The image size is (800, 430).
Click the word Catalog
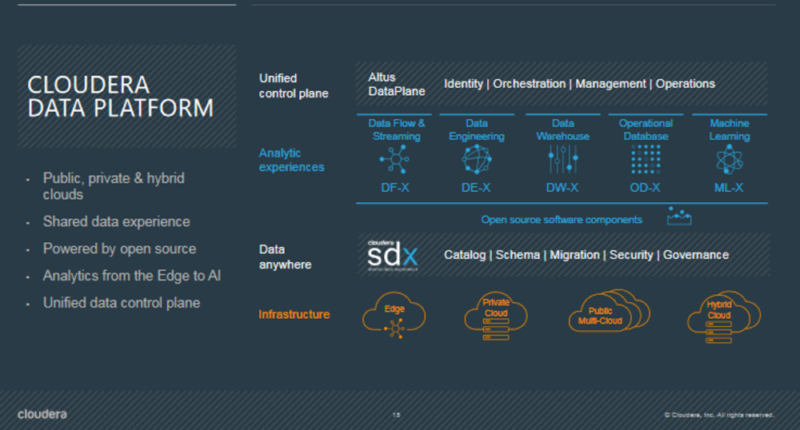(x=465, y=255)
